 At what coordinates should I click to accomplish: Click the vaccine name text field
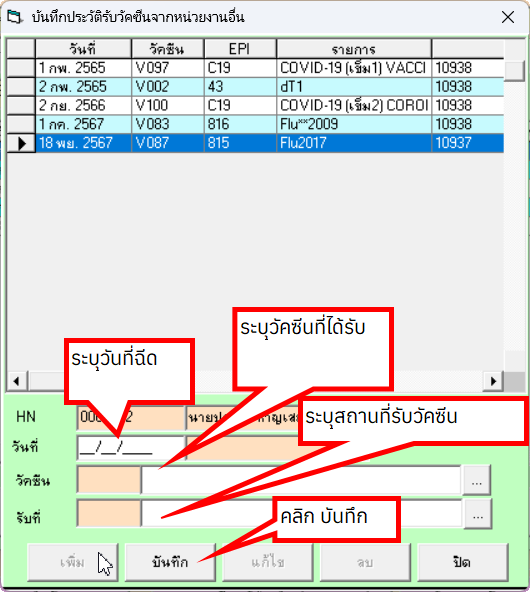click(301, 480)
